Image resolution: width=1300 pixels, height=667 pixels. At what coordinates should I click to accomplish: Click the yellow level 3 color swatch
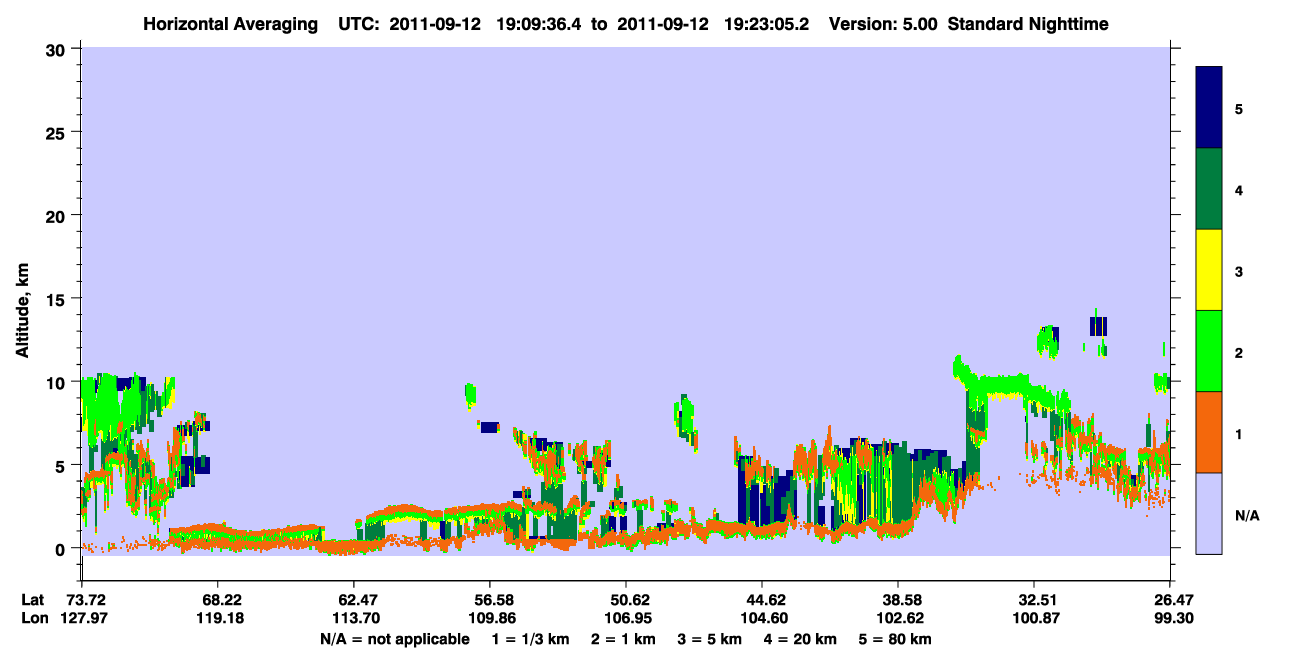(x=1209, y=270)
